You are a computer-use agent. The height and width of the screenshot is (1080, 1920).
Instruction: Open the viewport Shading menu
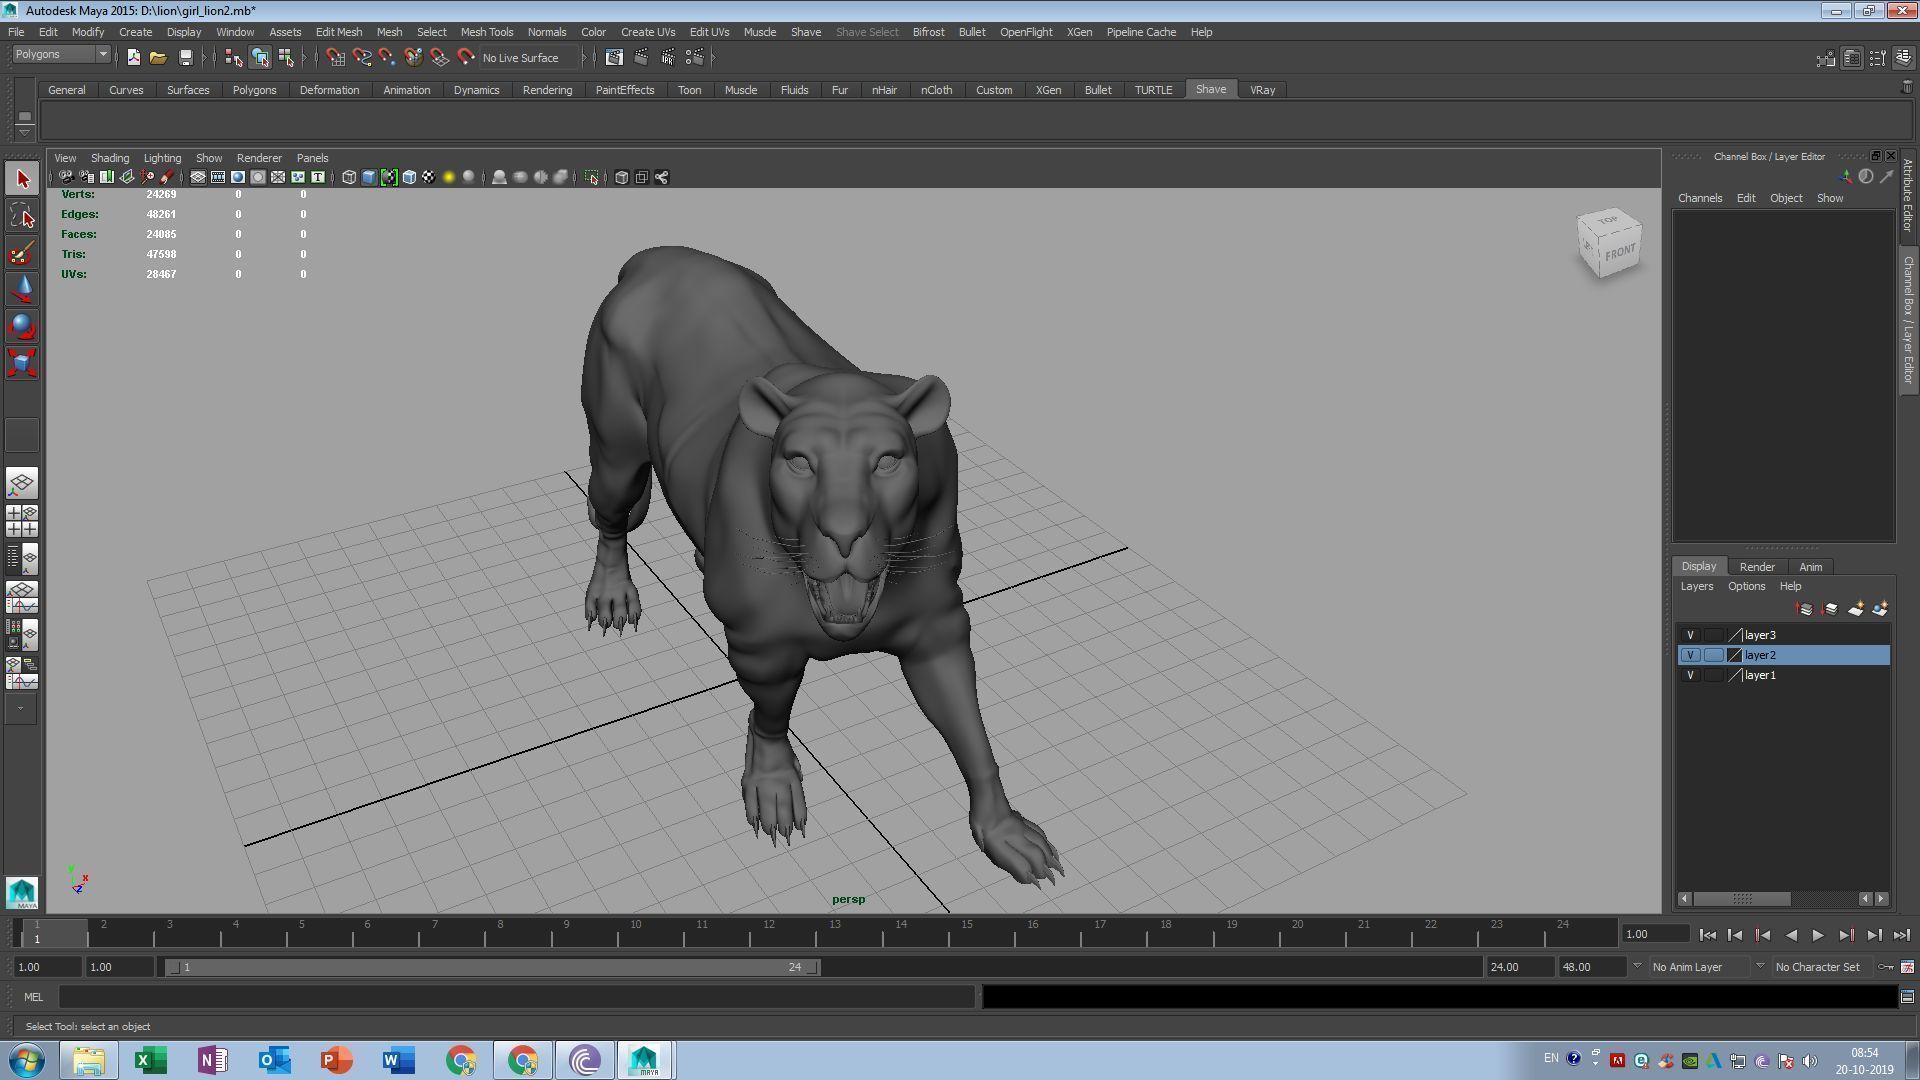tap(110, 158)
